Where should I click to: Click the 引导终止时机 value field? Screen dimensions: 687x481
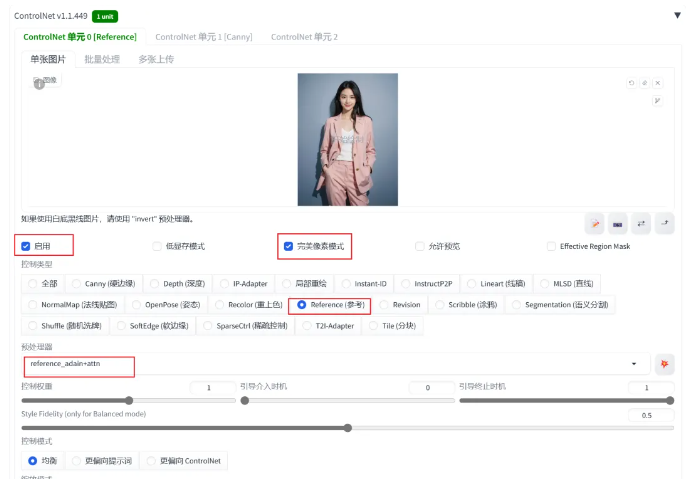(651, 388)
